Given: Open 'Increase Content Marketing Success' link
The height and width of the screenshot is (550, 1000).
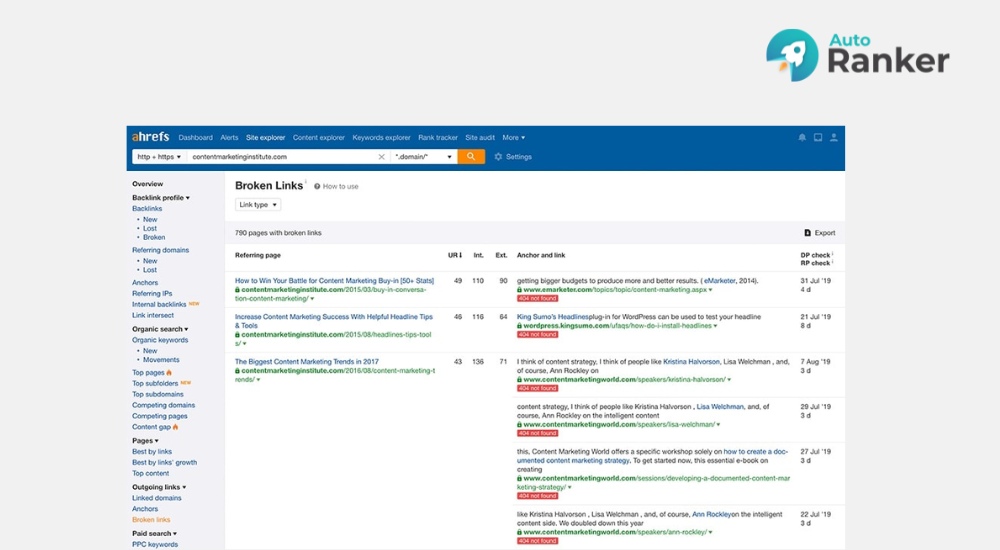Looking at the screenshot, I should point(334,321).
